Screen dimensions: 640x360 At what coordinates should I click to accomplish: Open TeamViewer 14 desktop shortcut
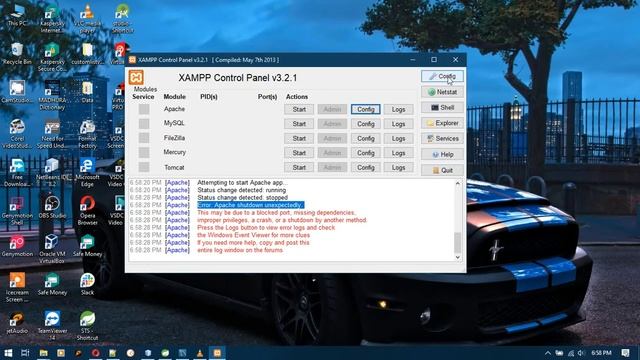[x=52, y=326]
